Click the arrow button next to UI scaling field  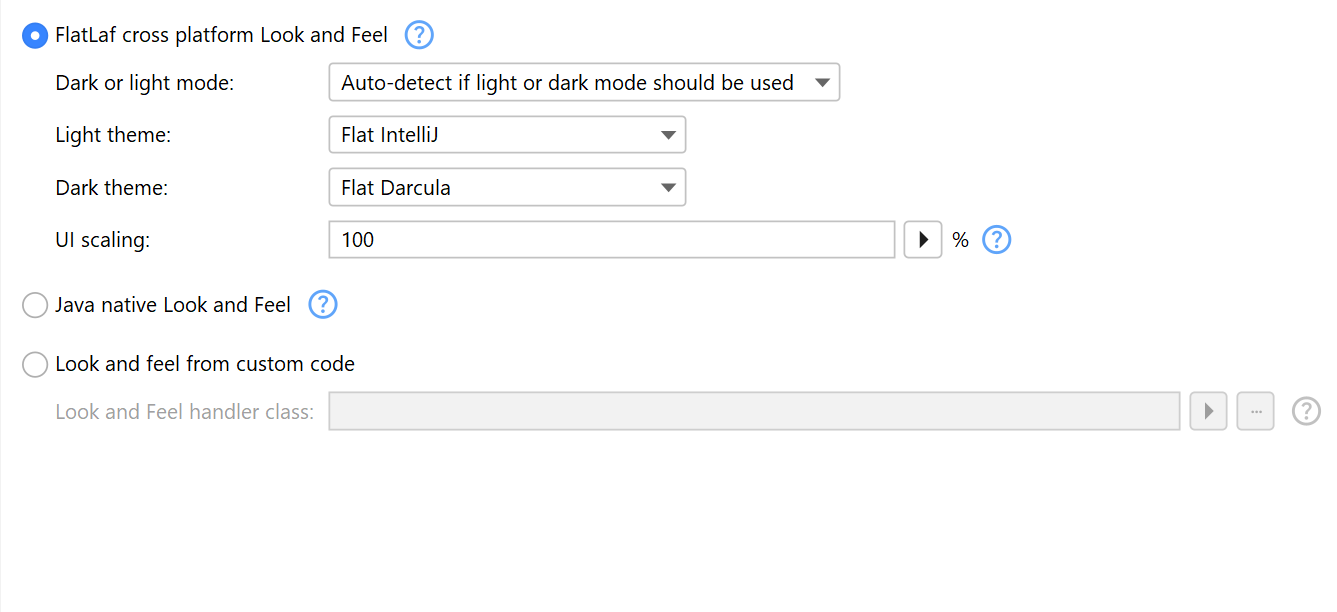point(923,240)
